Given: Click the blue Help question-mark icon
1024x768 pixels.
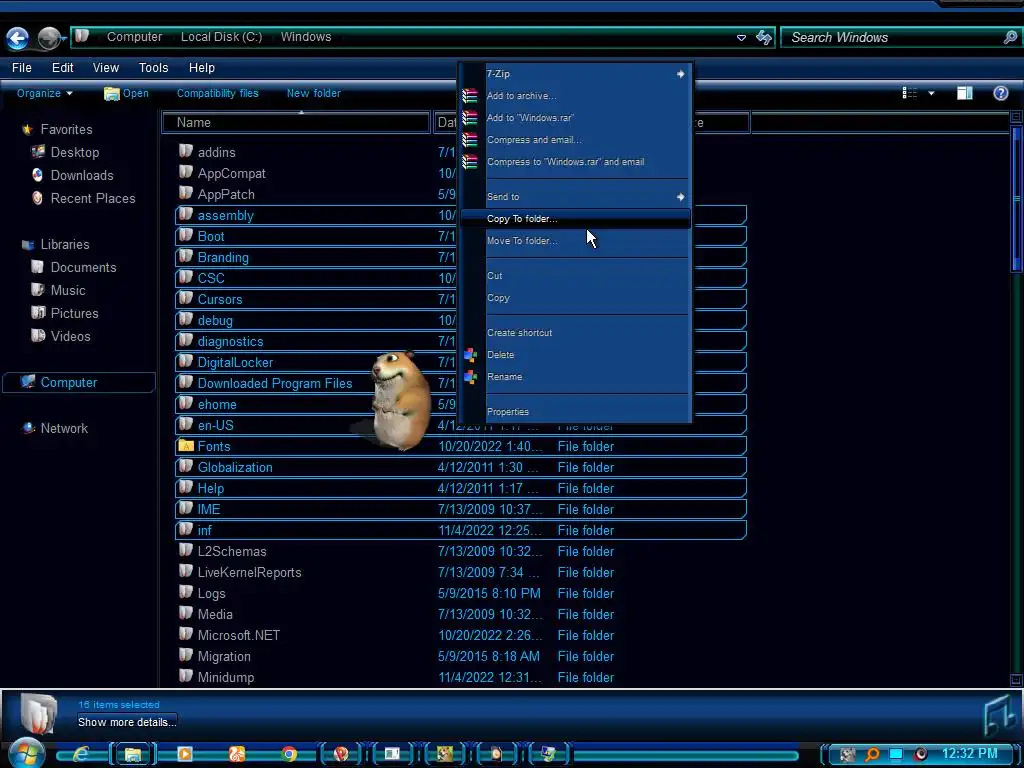Looking at the screenshot, I should point(1000,93).
